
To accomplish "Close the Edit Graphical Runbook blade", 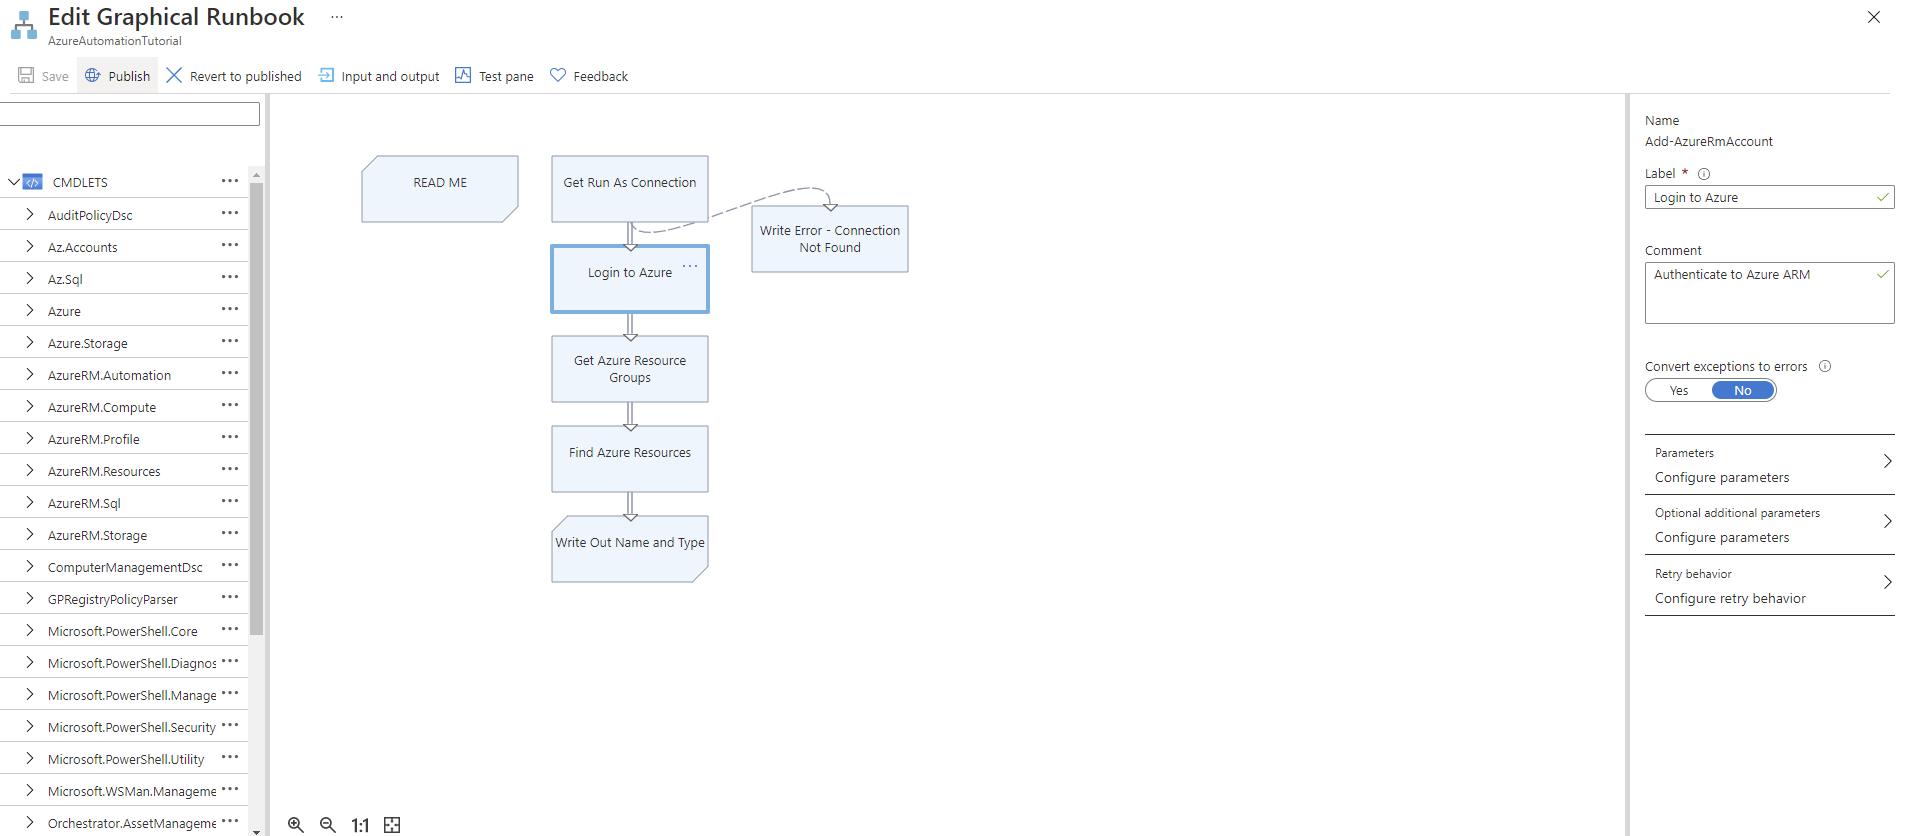I will coord(1874,17).
